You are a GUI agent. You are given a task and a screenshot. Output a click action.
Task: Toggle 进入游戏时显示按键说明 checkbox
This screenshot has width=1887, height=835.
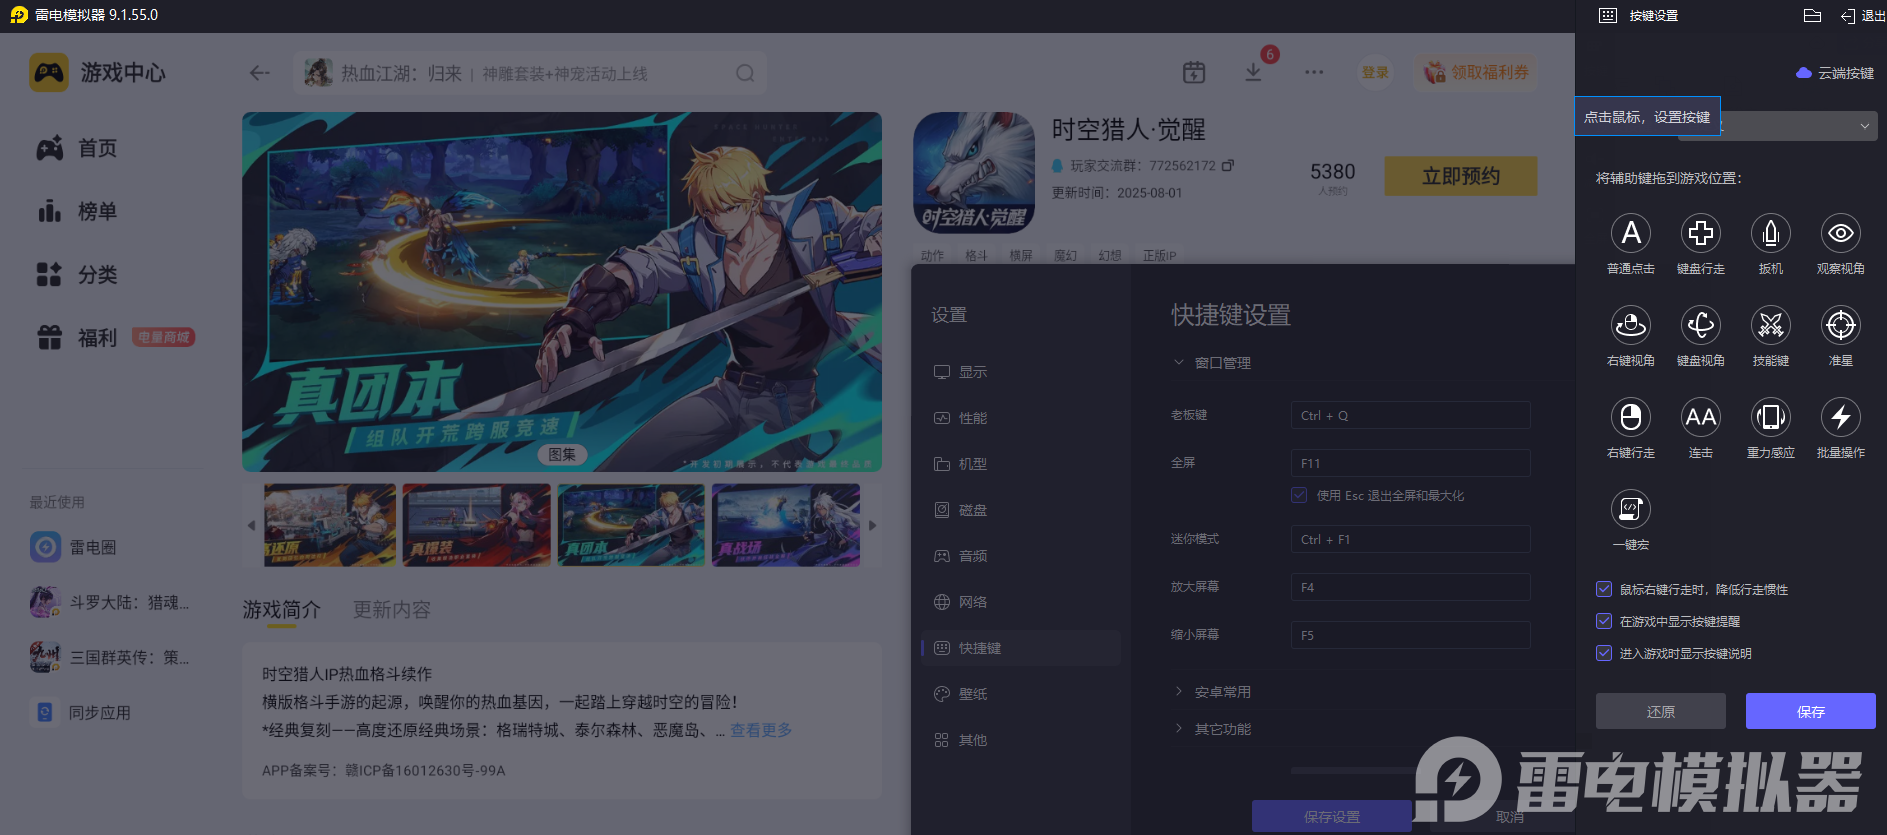click(1604, 653)
